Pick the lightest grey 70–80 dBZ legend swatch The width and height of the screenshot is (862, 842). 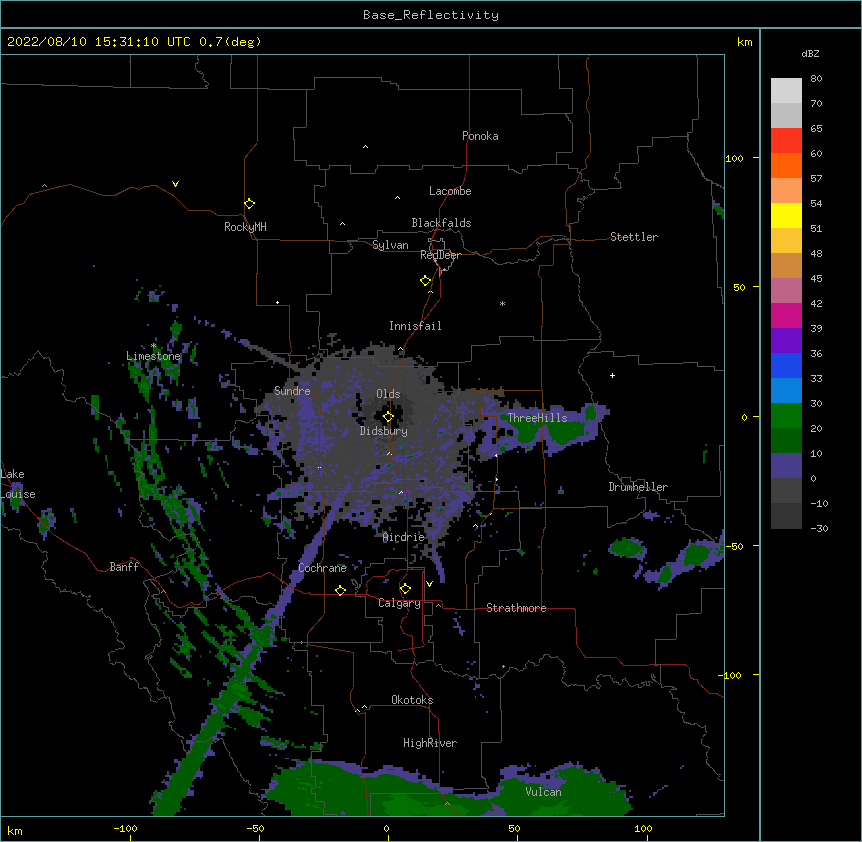tap(786, 91)
